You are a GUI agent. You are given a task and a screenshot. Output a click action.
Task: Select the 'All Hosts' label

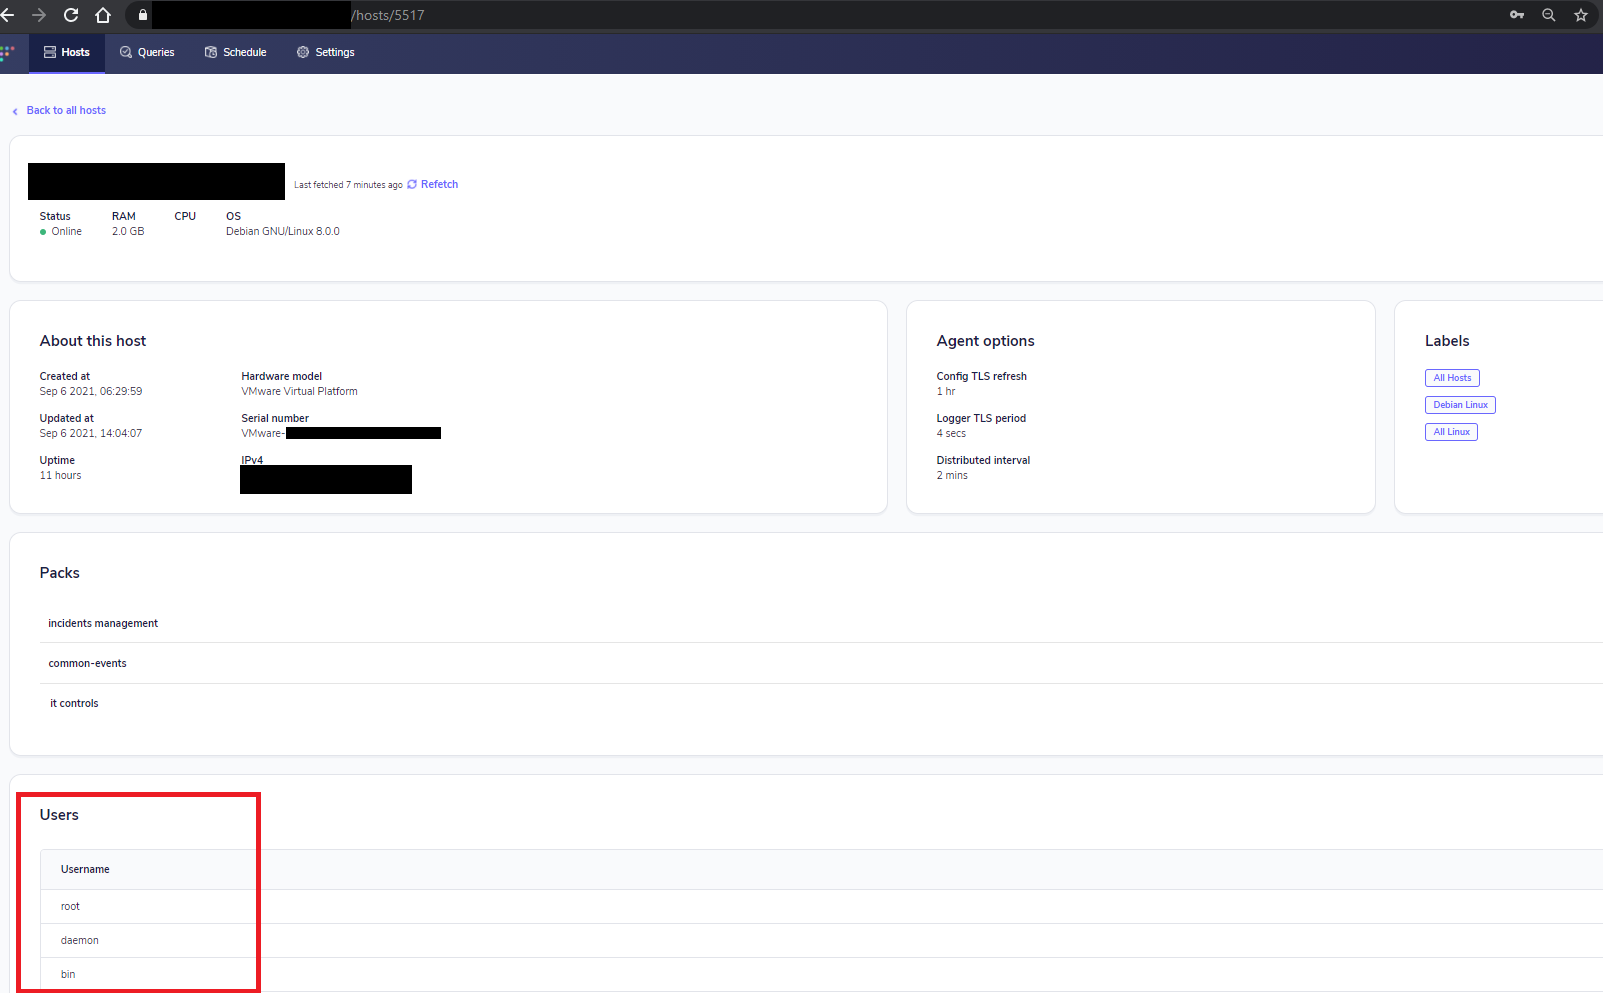click(x=1452, y=378)
